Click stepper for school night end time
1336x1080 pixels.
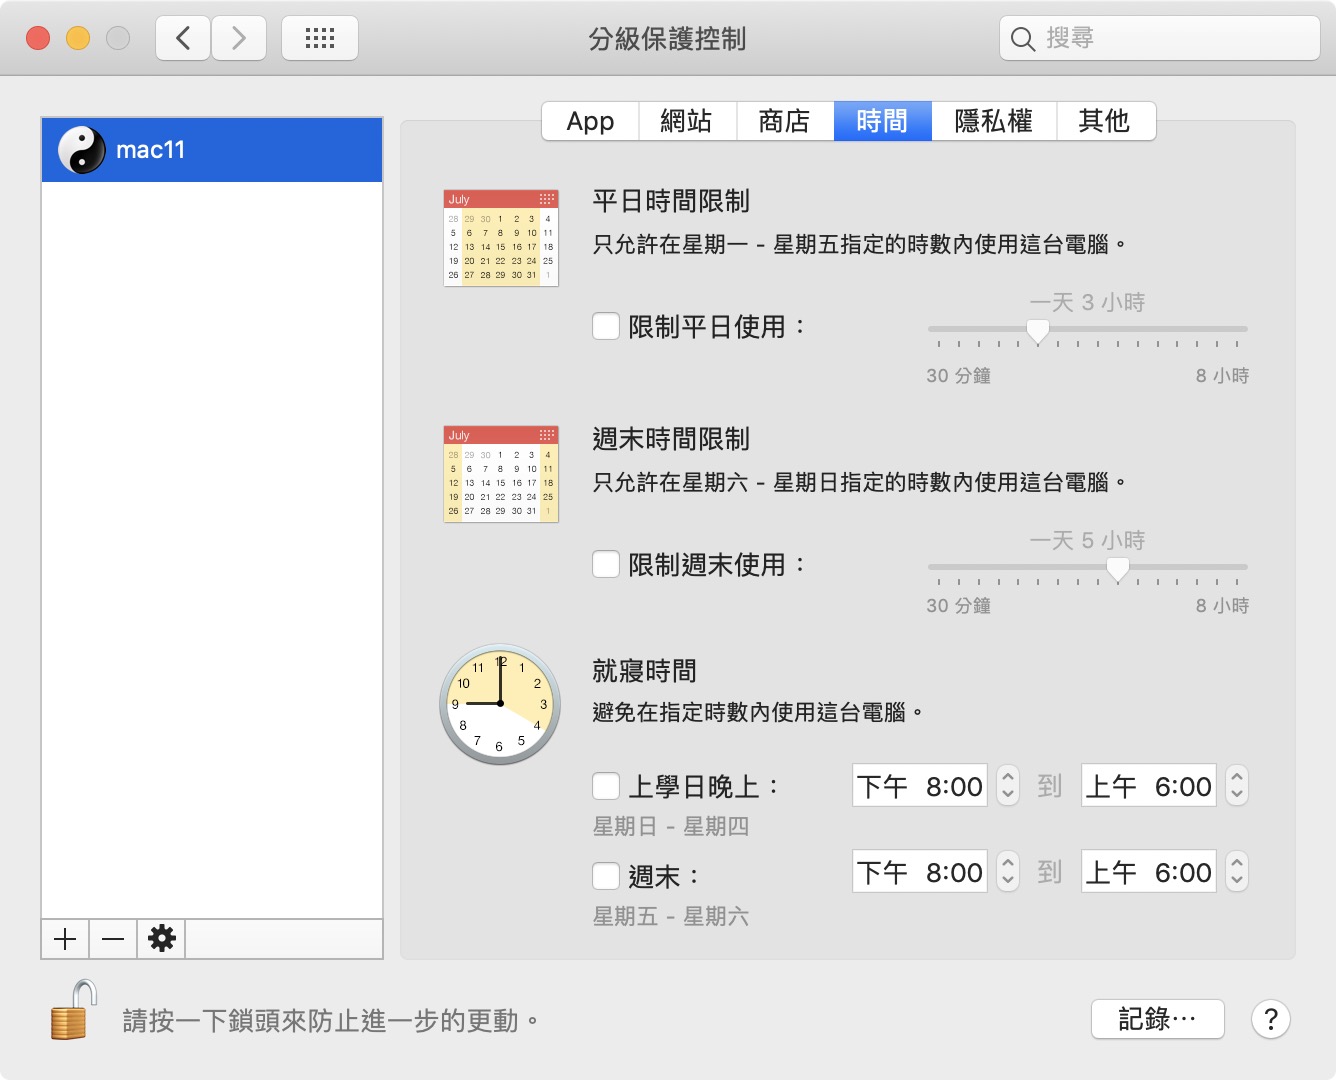pyautogui.click(x=1237, y=786)
